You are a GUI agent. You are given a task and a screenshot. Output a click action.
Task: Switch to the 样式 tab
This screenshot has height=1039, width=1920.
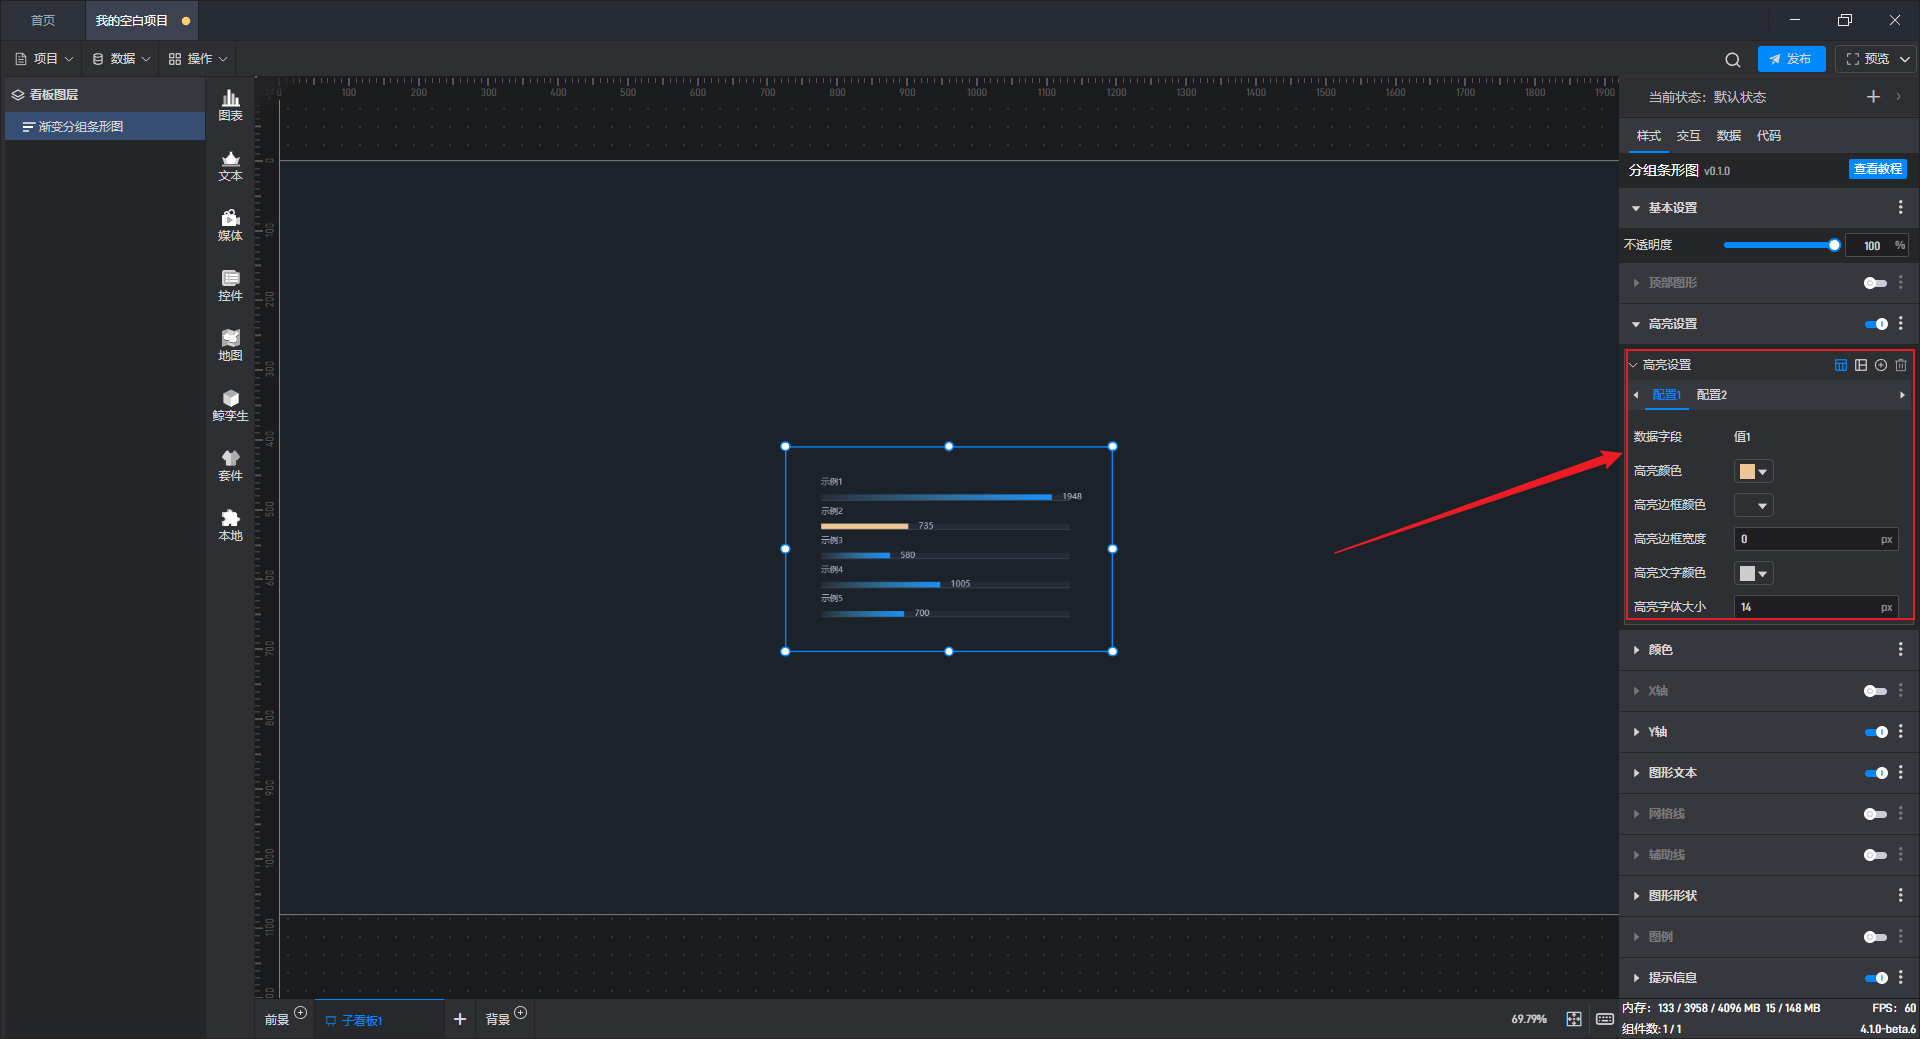(1649, 136)
